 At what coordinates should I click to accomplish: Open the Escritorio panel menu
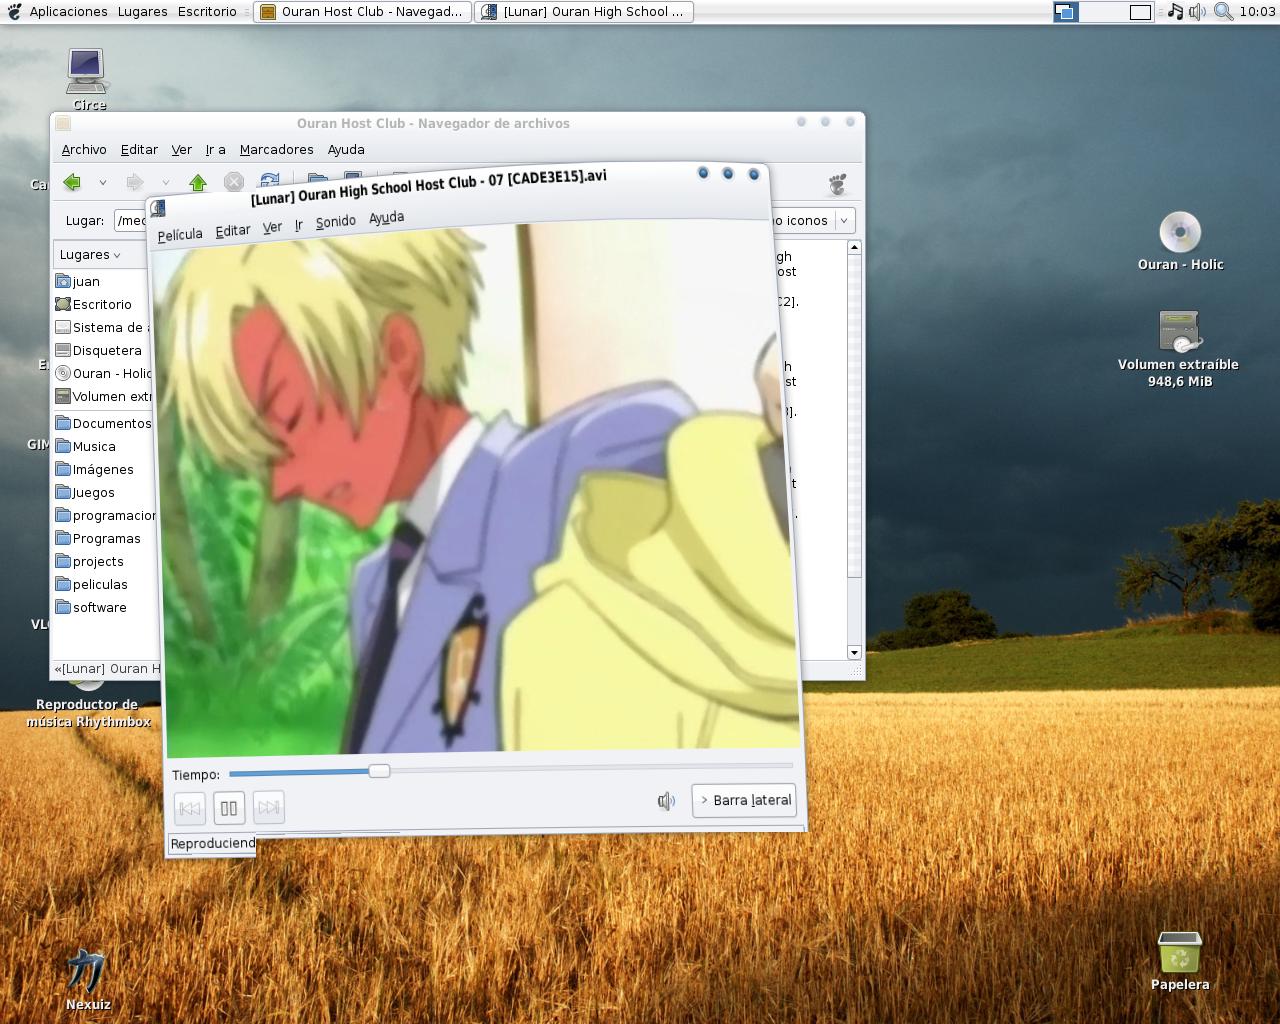[207, 12]
